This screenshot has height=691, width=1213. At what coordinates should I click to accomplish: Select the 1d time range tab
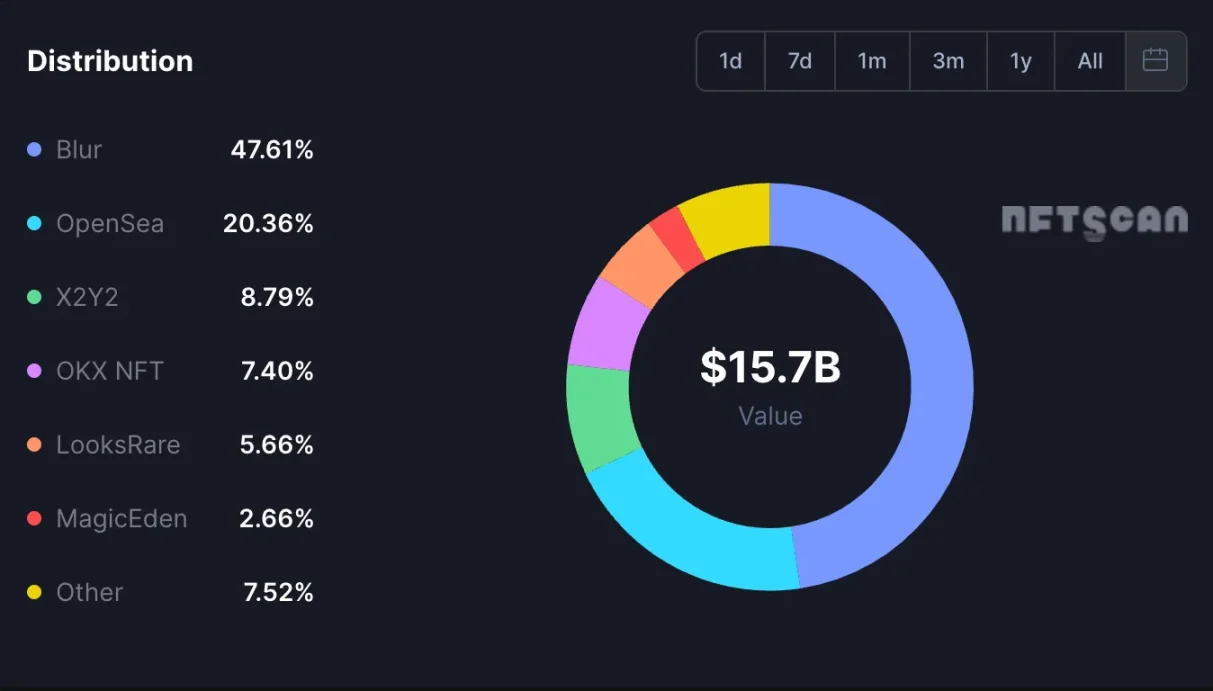pos(730,61)
